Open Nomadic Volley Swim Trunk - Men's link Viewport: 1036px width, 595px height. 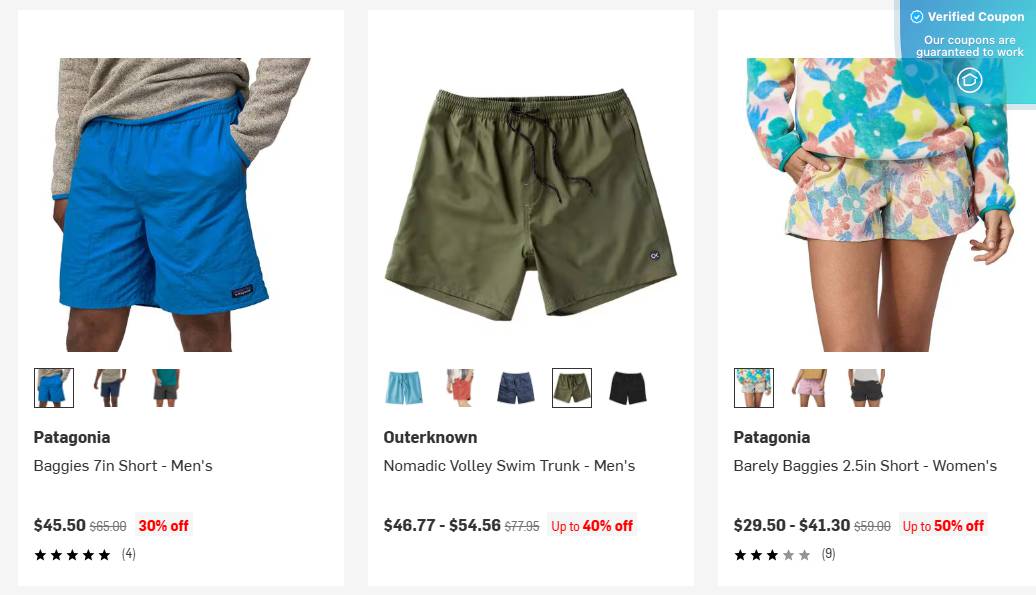tap(509, 466)
